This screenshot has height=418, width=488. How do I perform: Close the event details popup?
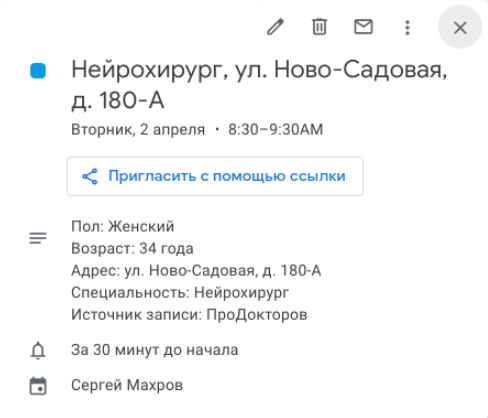[460, 28]
